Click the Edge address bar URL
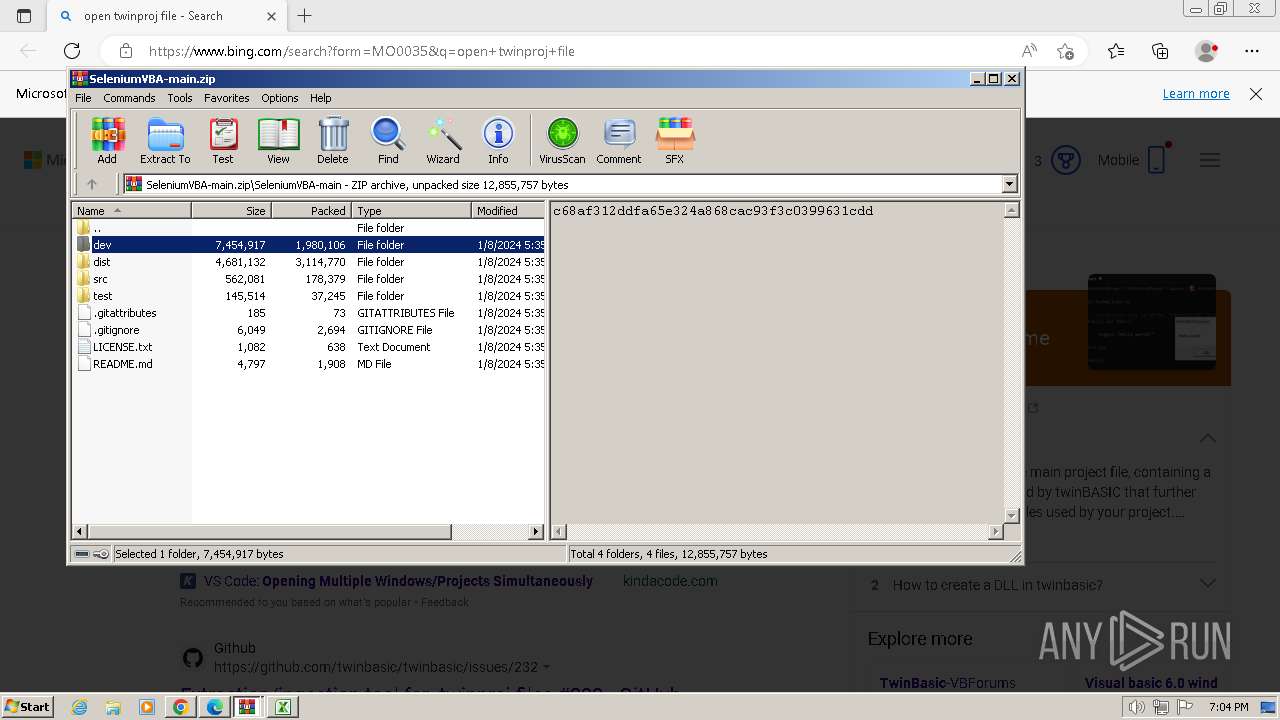The image size is (1280, 720). 362,51
